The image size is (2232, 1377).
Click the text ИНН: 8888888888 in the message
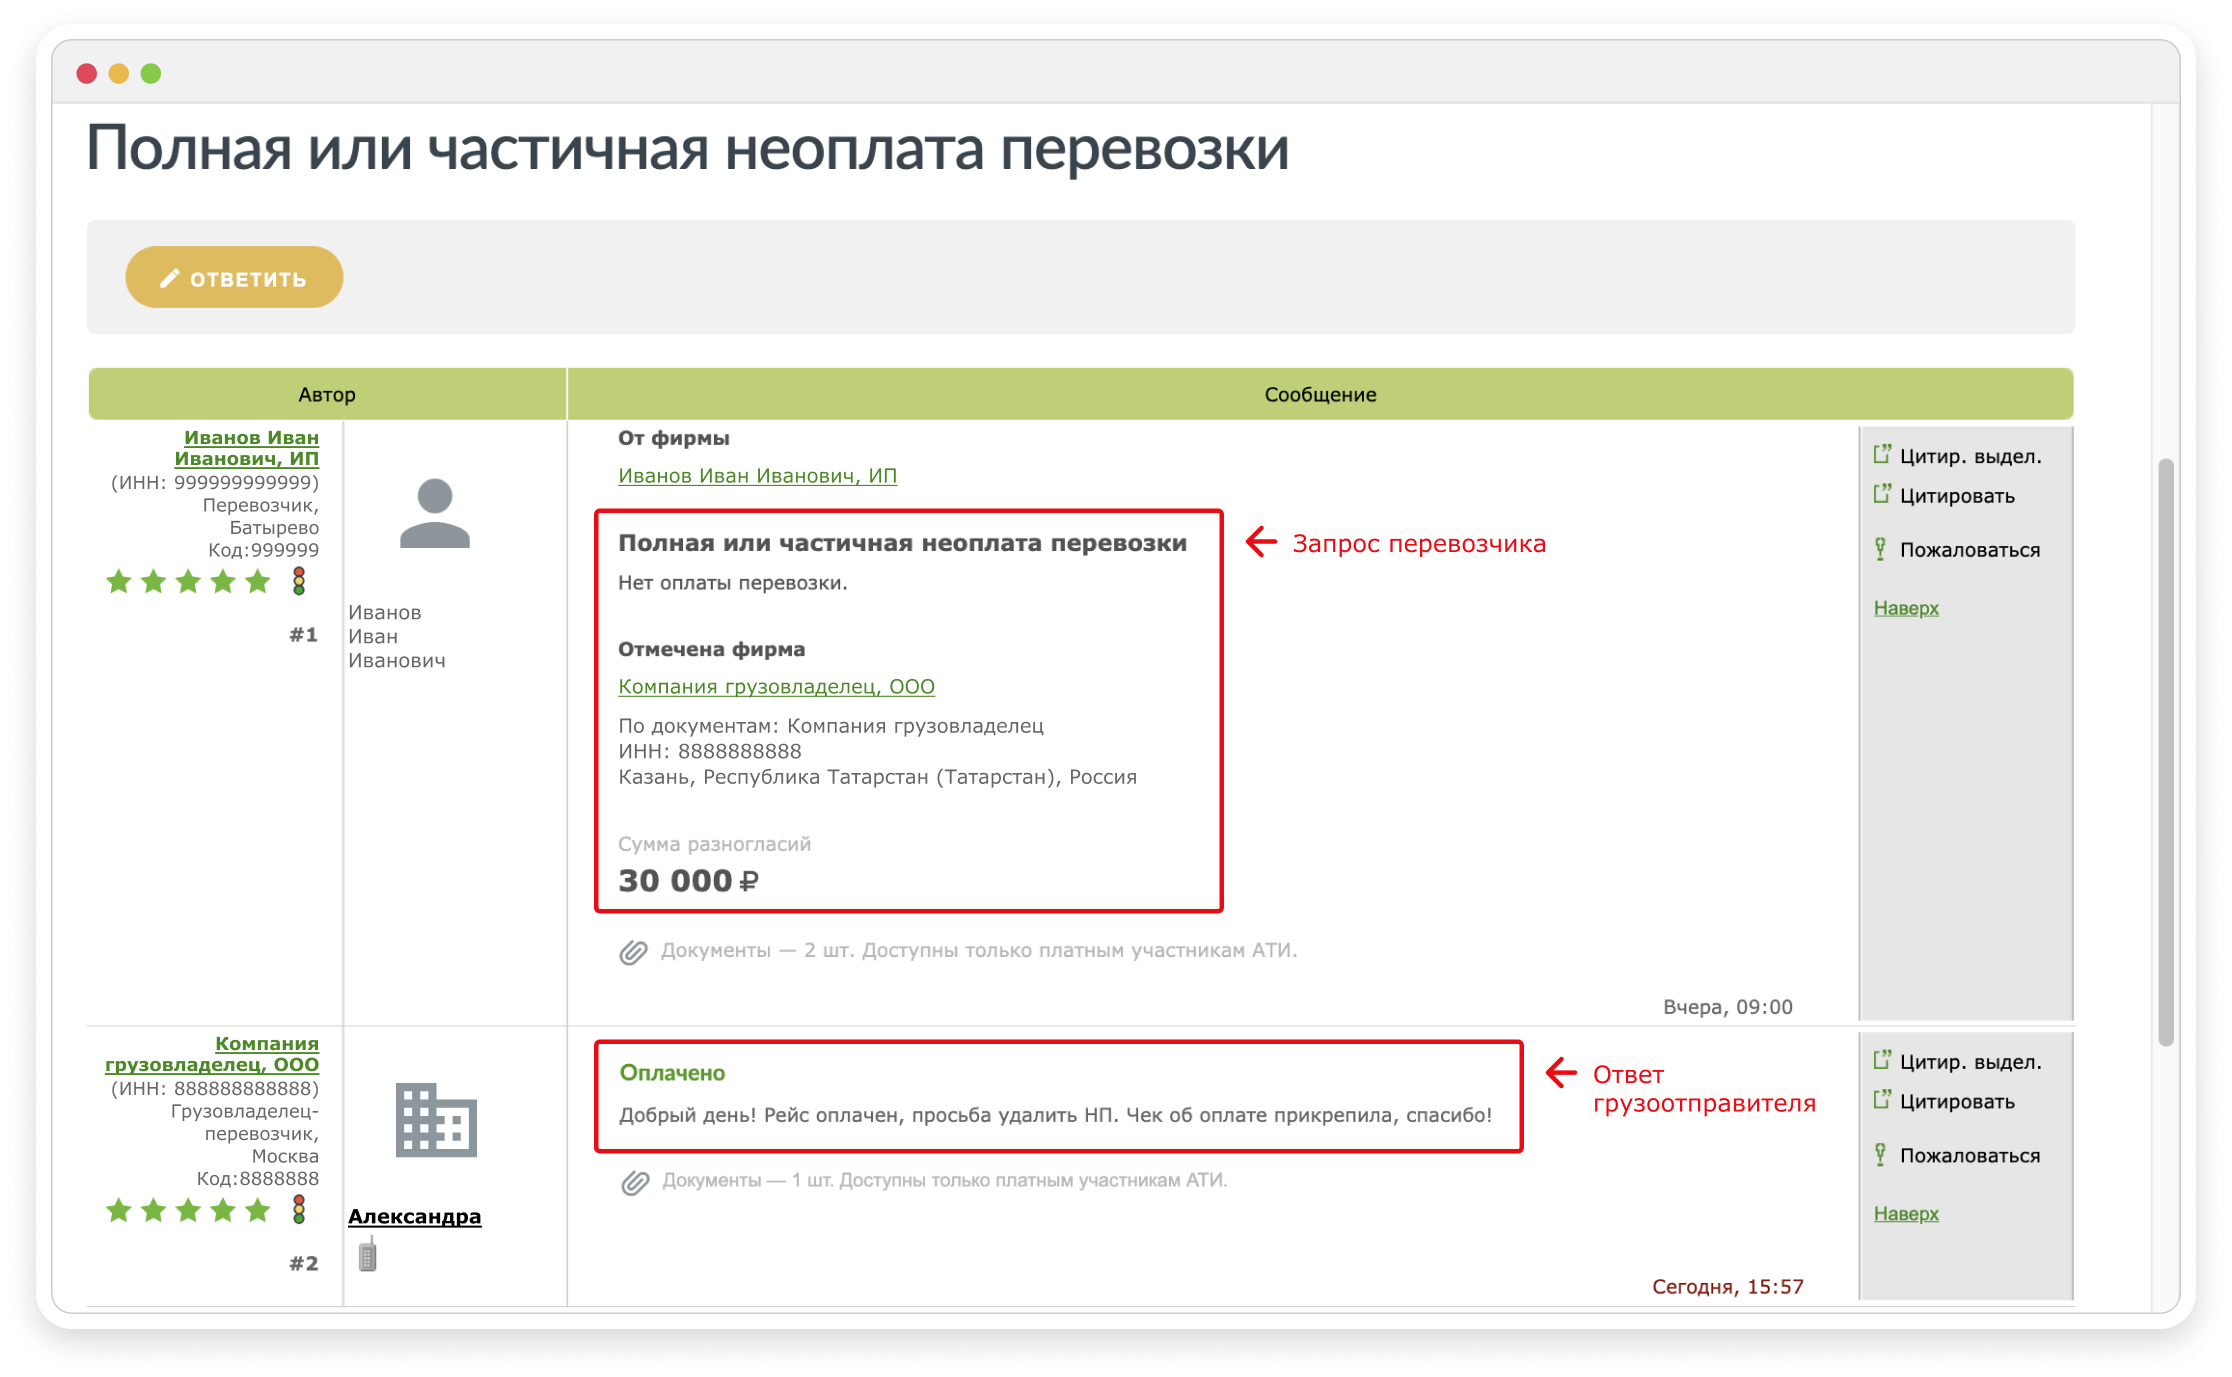[710, 752]
